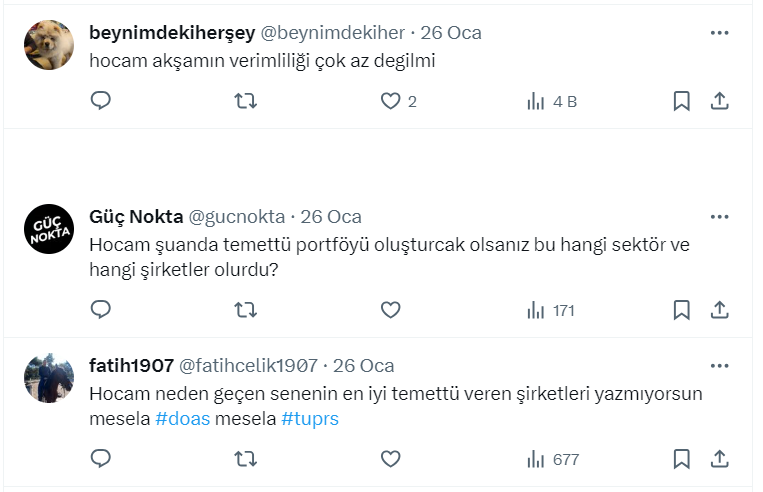Reply to beynimdekiherşey's tweet
The height and width of the screenshot is (492, 763).
pos(101,101)
